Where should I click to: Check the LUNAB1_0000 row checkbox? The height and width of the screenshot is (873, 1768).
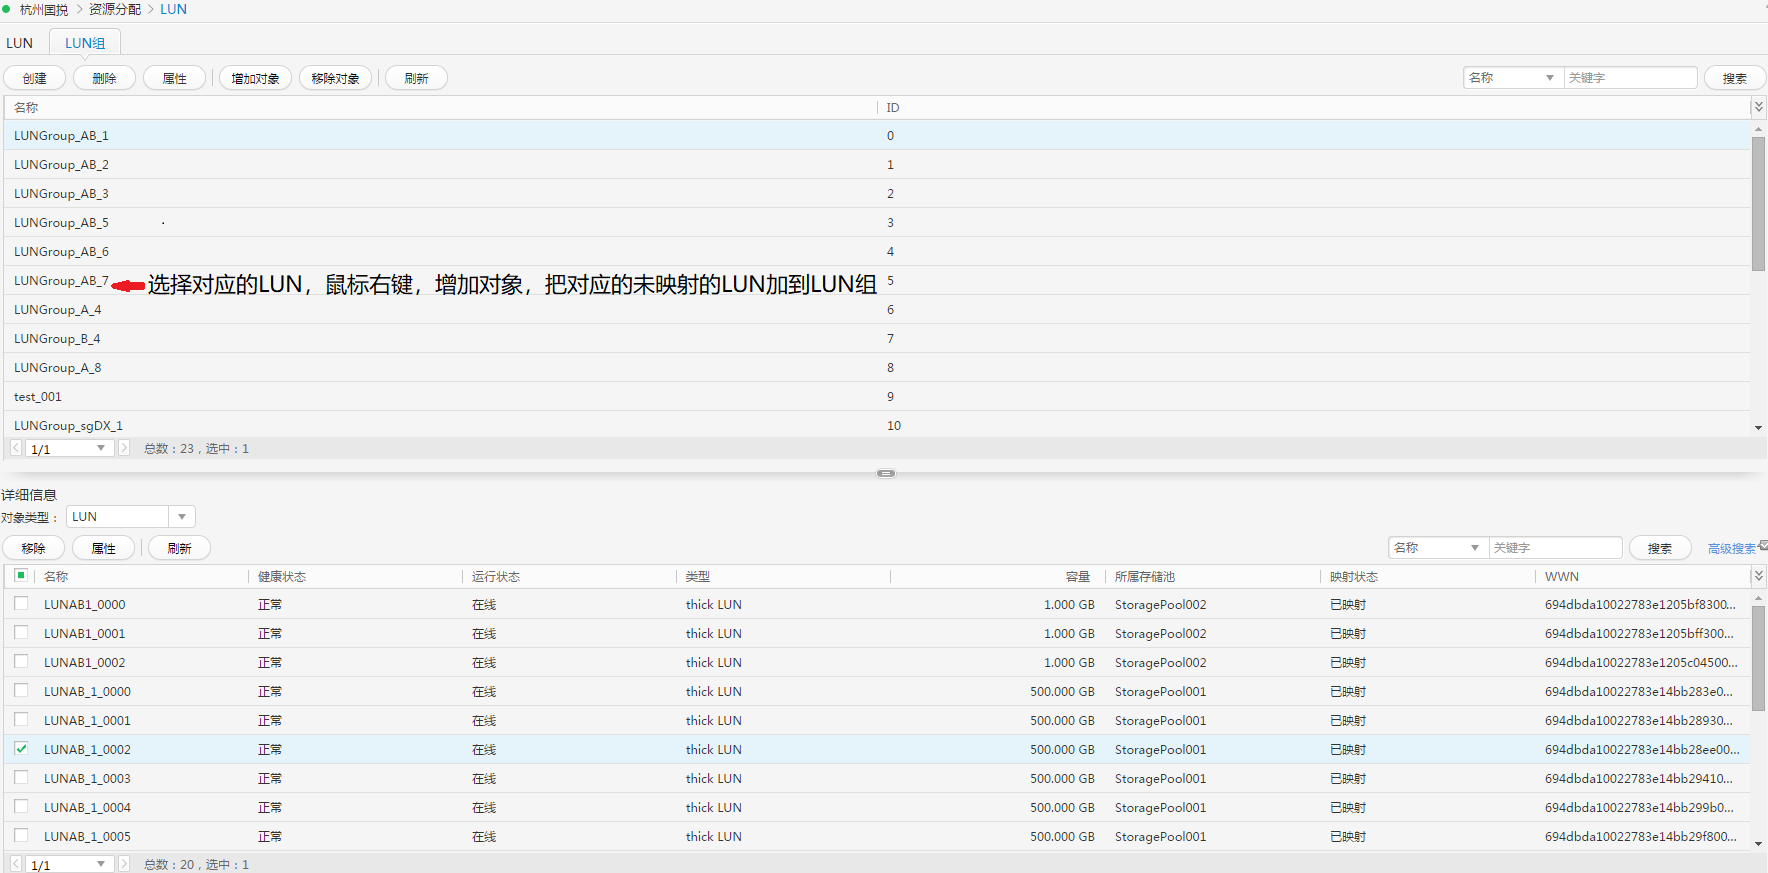(x=21, y=603)
